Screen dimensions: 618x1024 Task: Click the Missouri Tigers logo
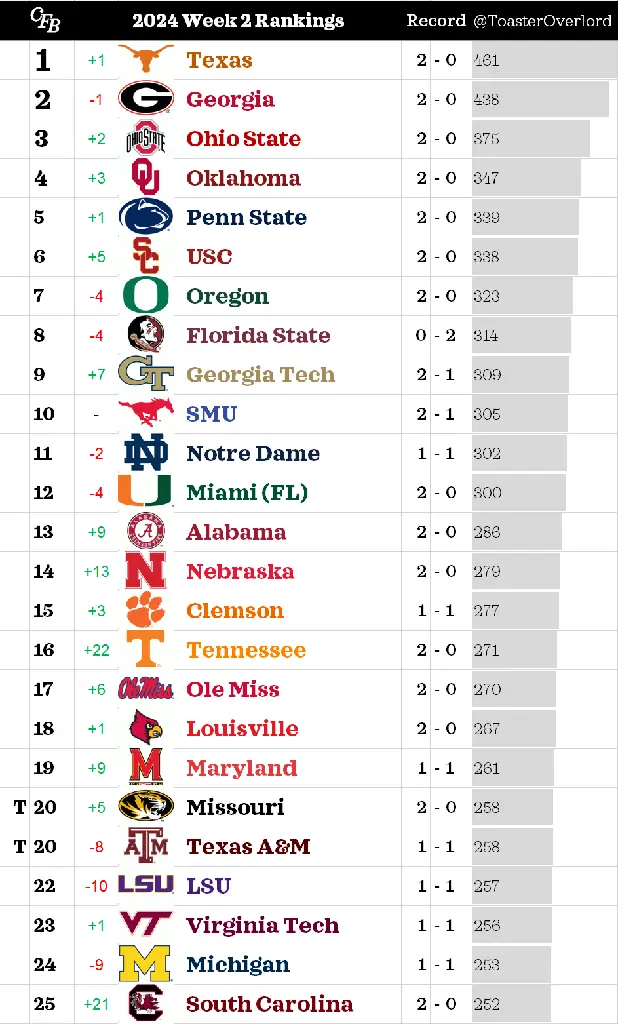coord(146,806)
